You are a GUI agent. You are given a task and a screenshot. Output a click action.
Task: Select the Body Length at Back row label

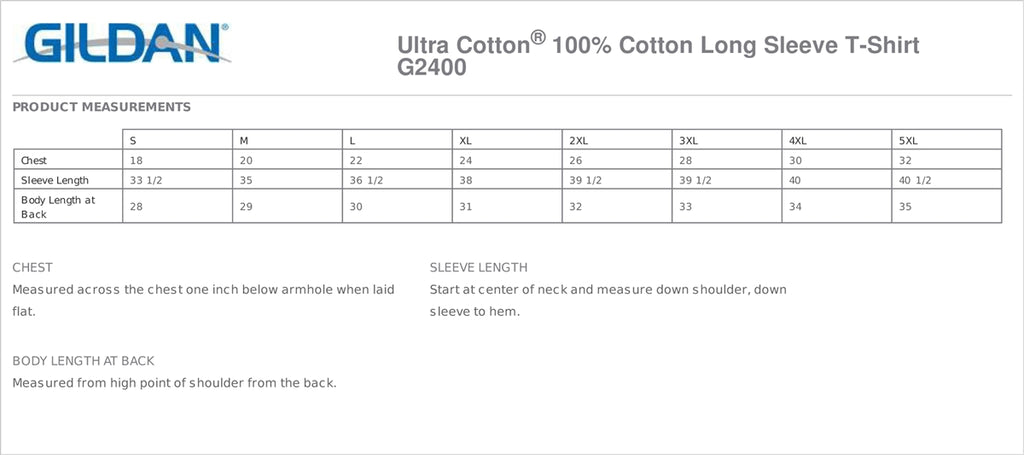(58, 206)
